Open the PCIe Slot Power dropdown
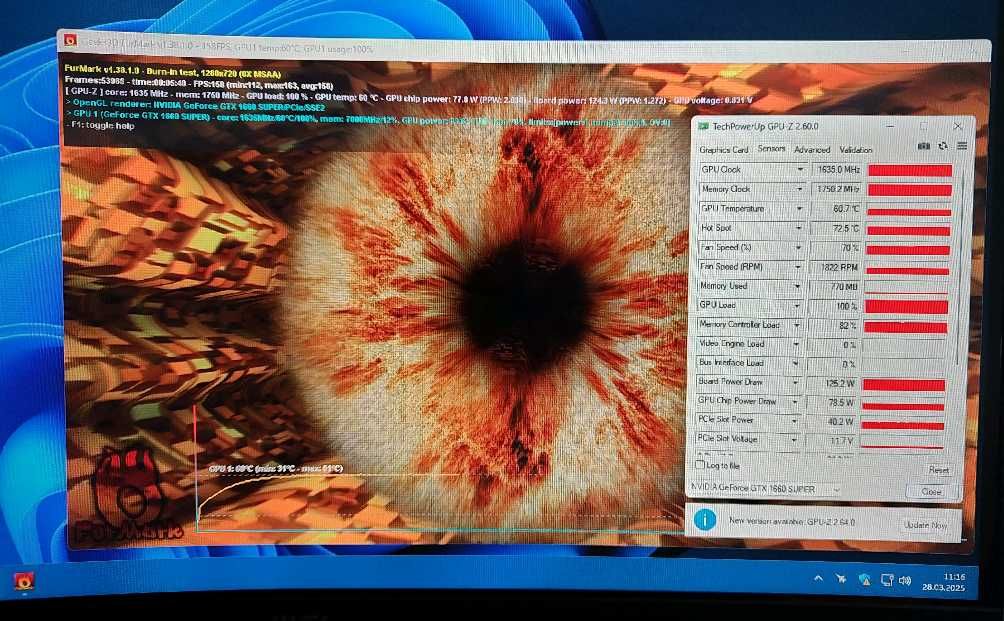Image resolution: width=1004 pixels, height=621 pixels. [x=795, y=421]
